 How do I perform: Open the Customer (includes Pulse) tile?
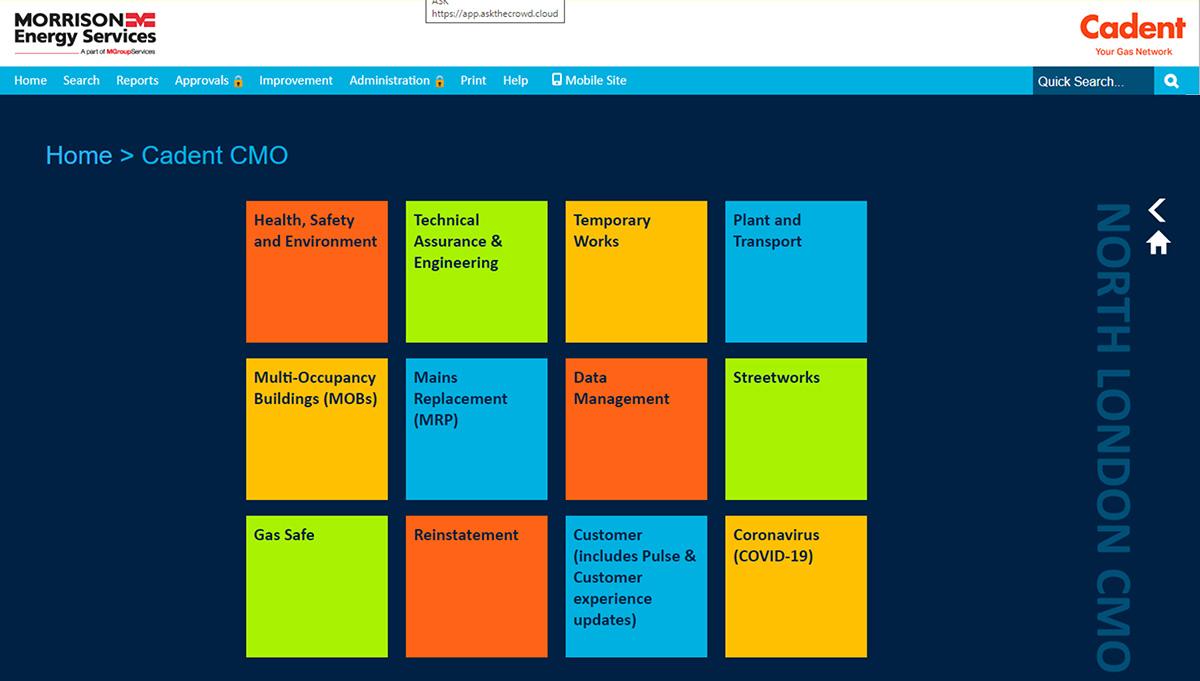[636, 587]
